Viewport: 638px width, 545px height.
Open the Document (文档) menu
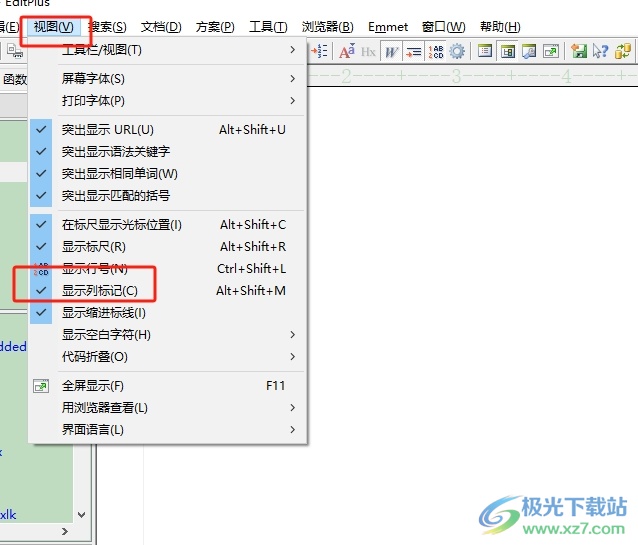click(x=161, y=27)
